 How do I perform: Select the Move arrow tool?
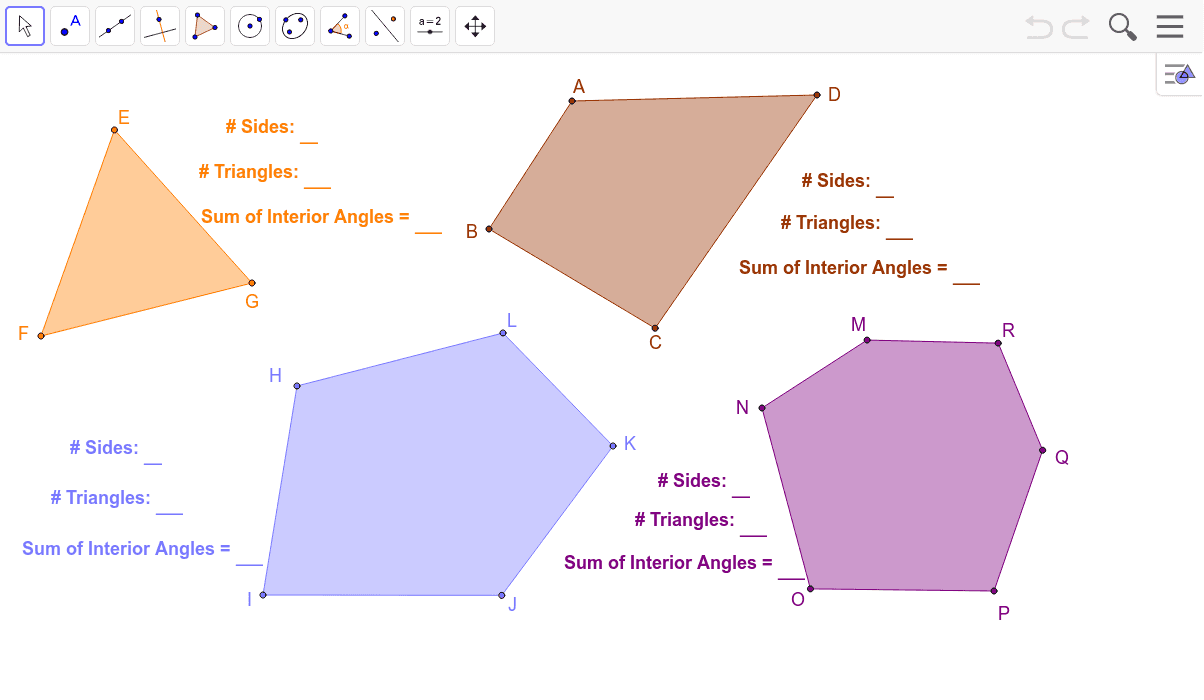click(25, 26)
